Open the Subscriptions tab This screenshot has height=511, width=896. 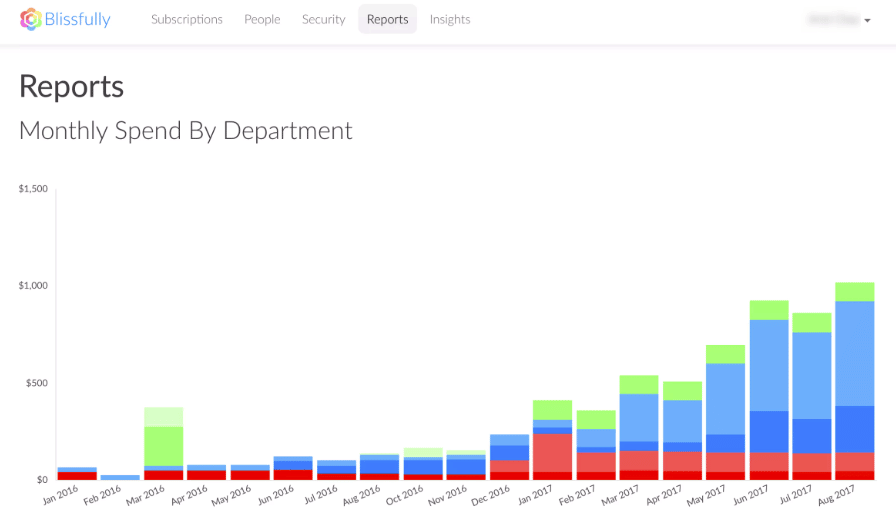click(x=187, y=19)
